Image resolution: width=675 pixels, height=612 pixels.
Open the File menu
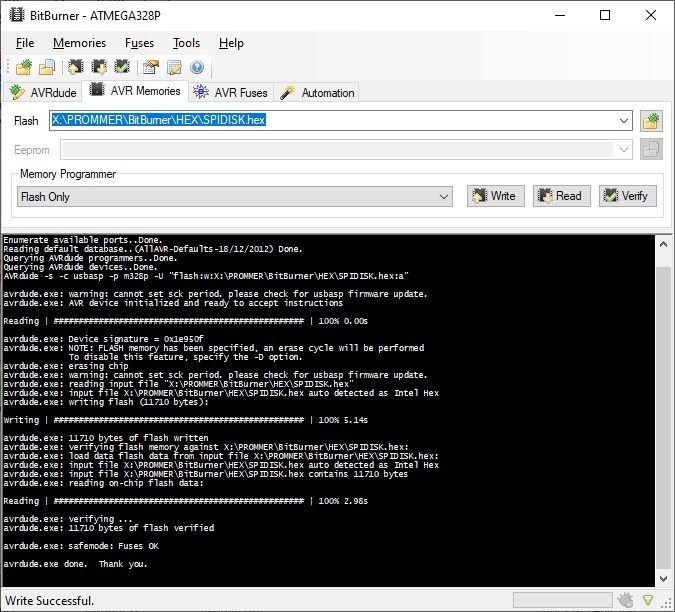pyautogui.click(x=25, y=43)
